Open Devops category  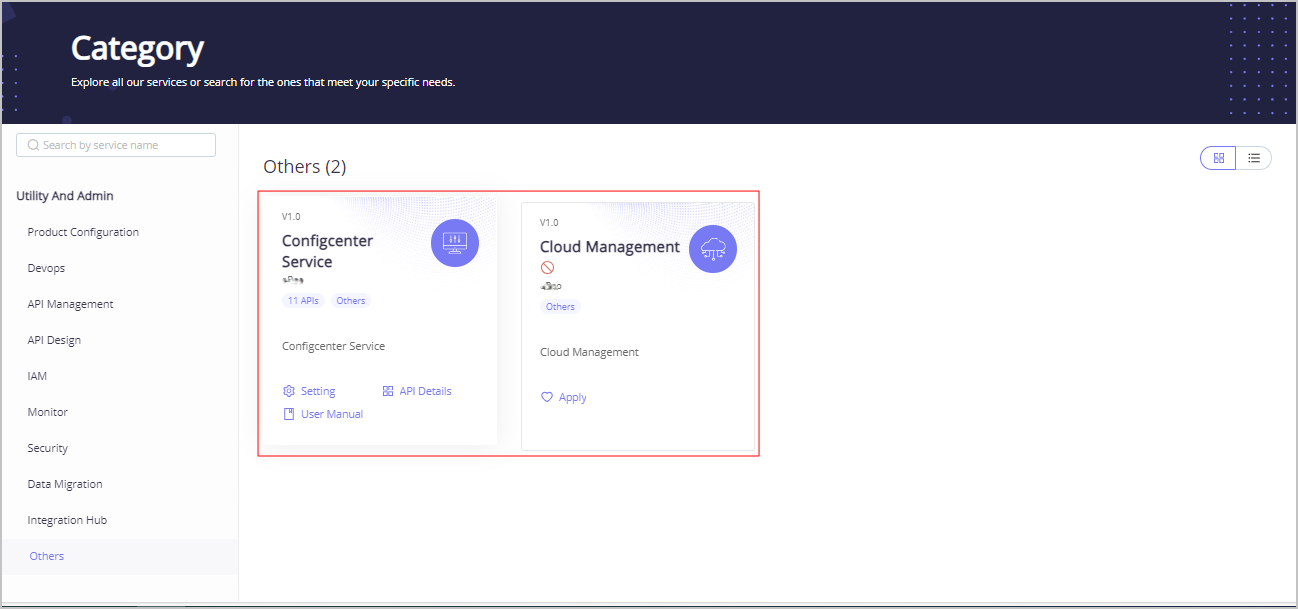(46, 268)
